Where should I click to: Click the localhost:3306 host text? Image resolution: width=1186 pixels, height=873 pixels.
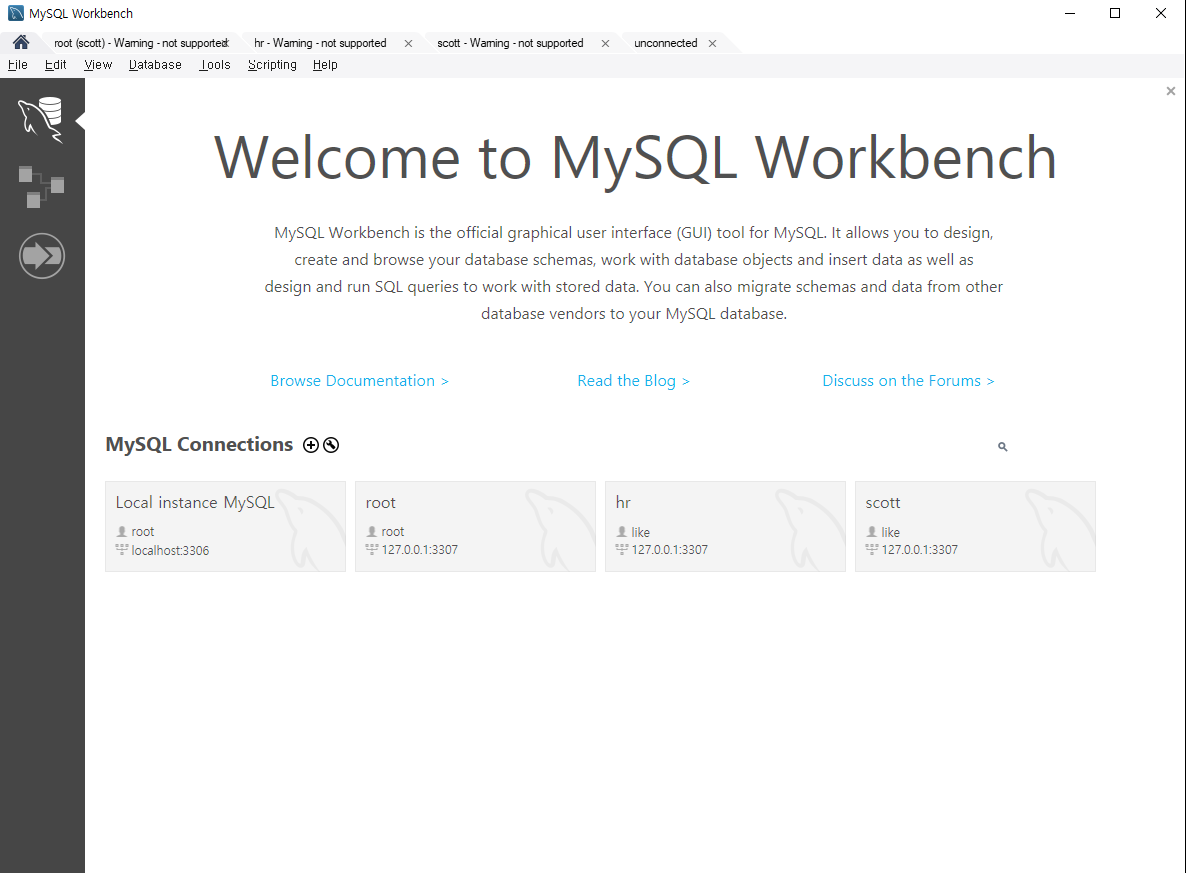[170, 551]
